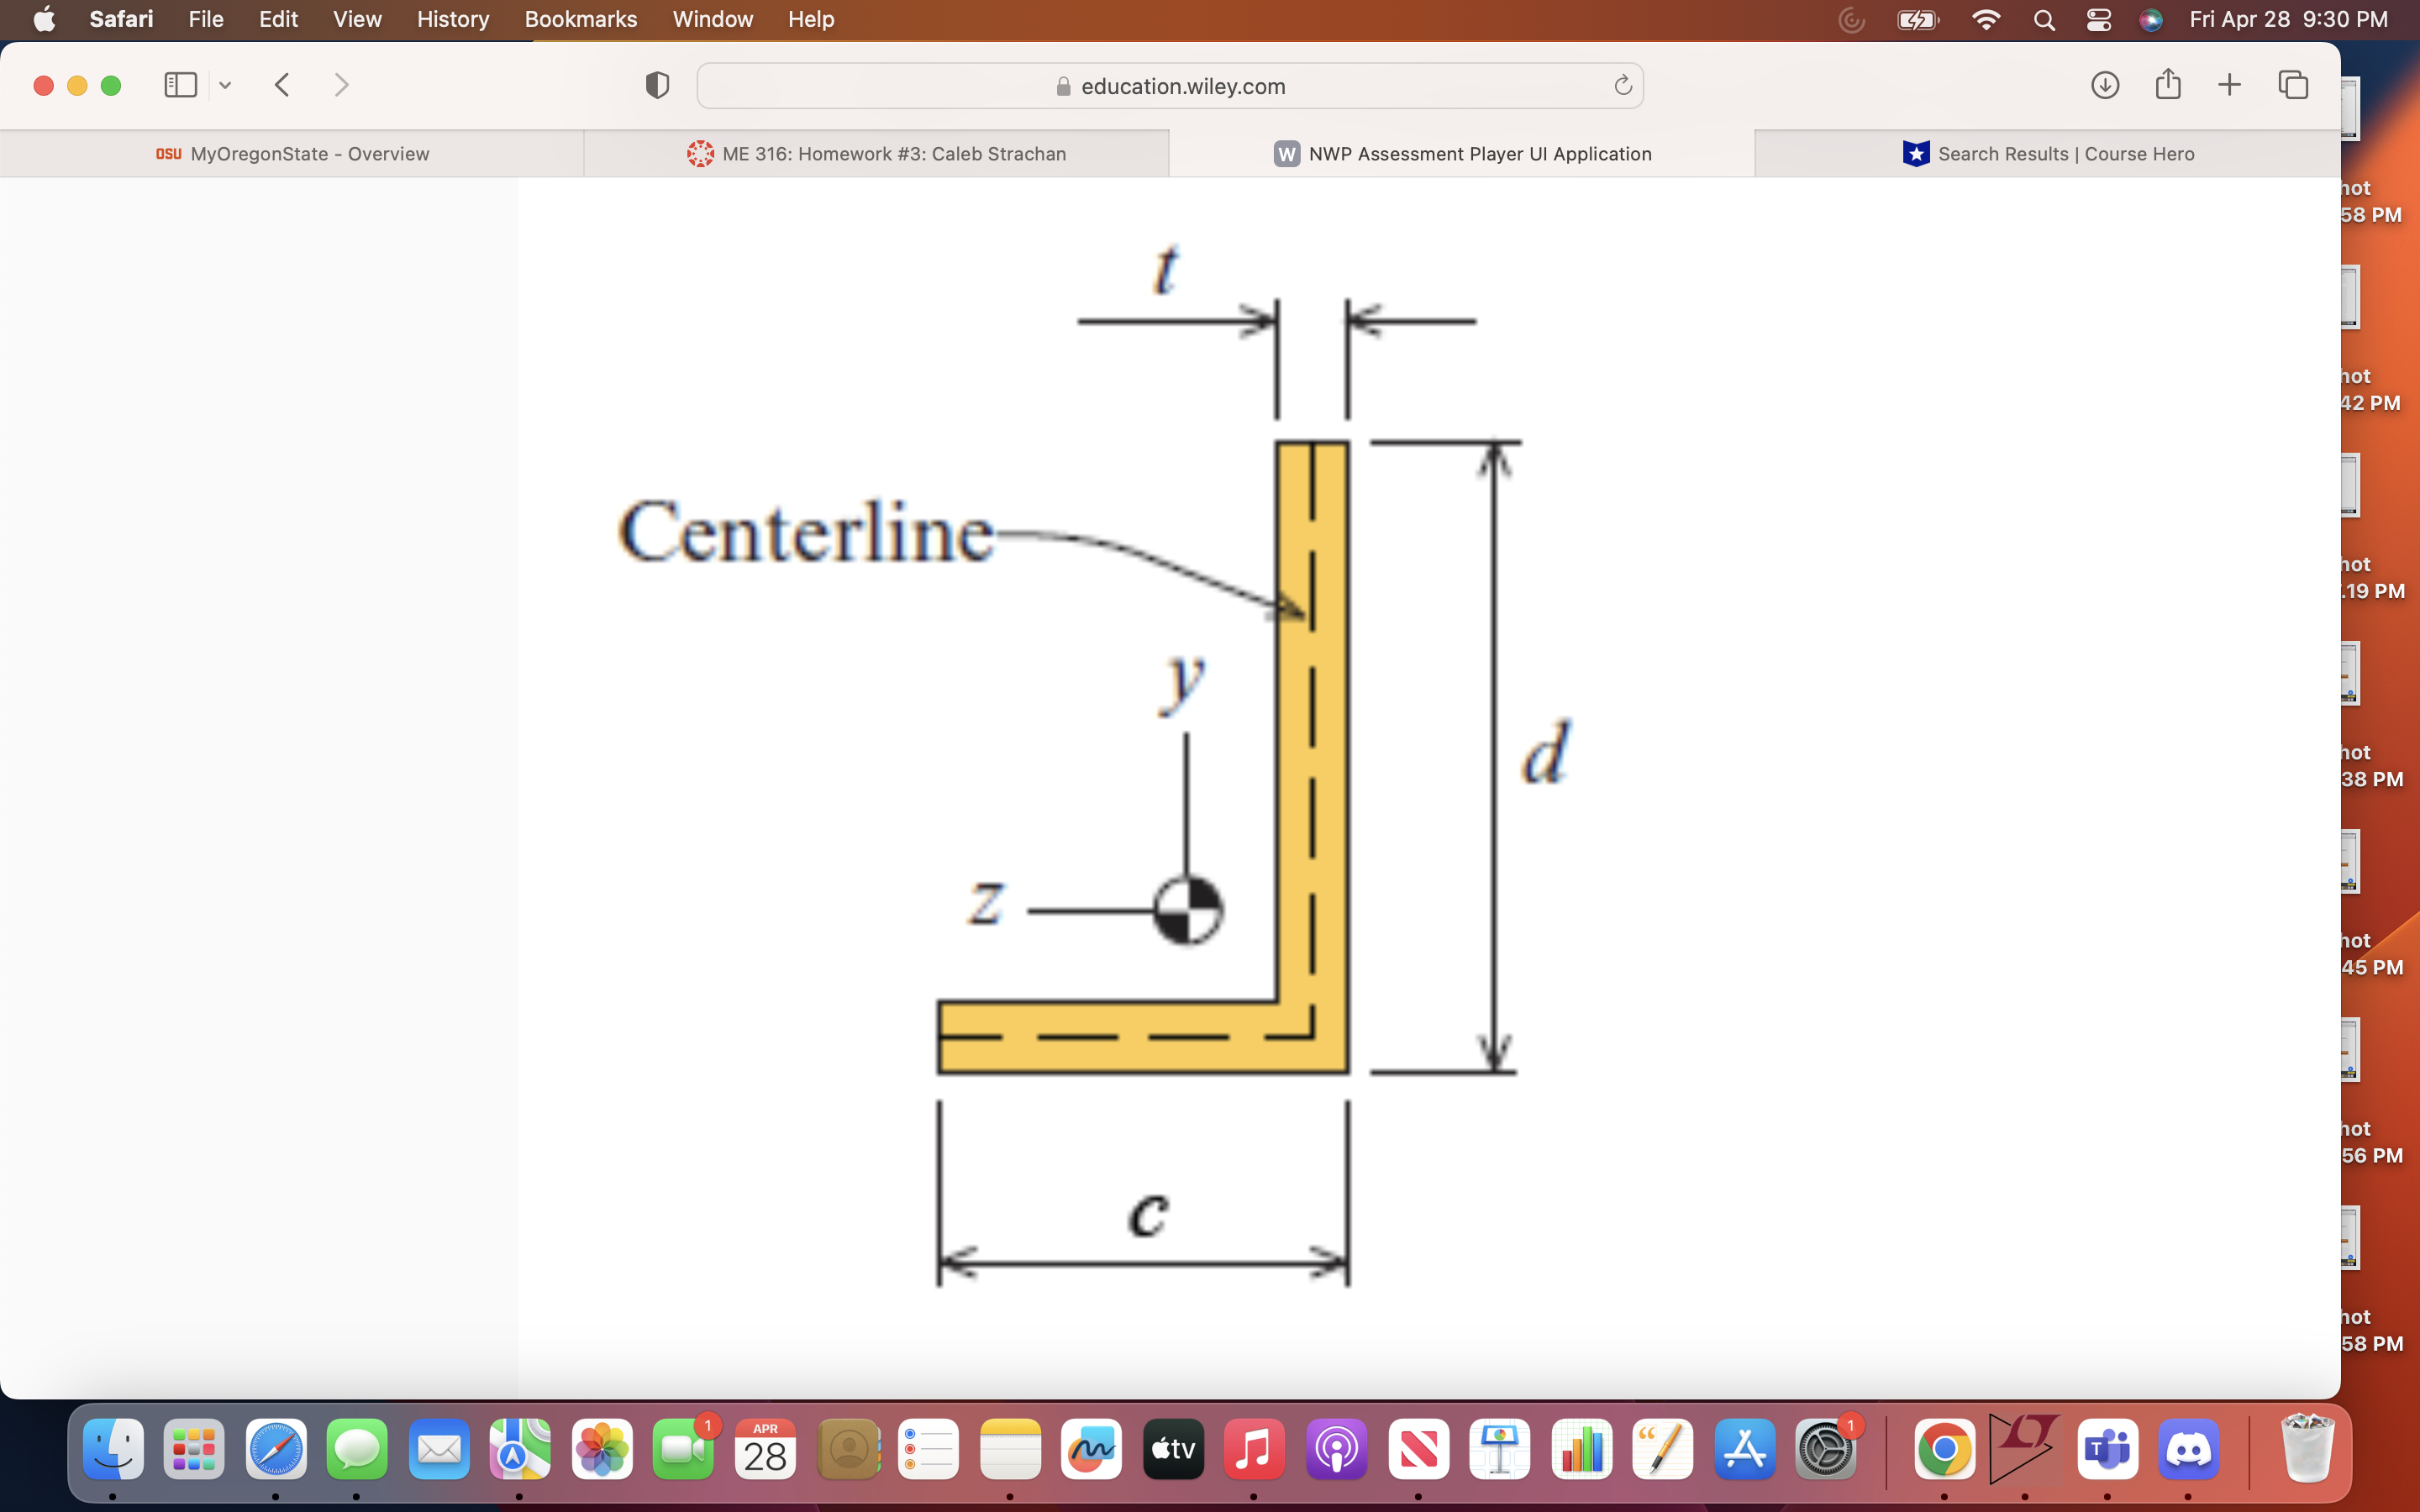Screen dimensions: 2420x1512
Task: Switch to the Course Hero Search Results tab
Action: coord(2049,153)
